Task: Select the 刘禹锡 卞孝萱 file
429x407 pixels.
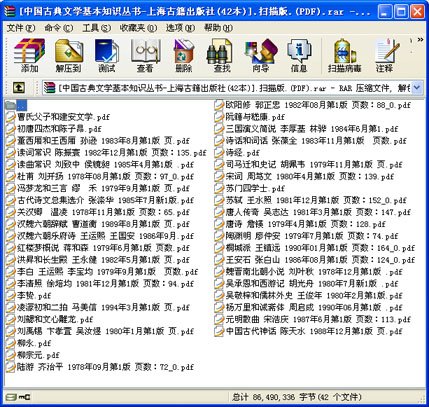Action: coord(100,332)
